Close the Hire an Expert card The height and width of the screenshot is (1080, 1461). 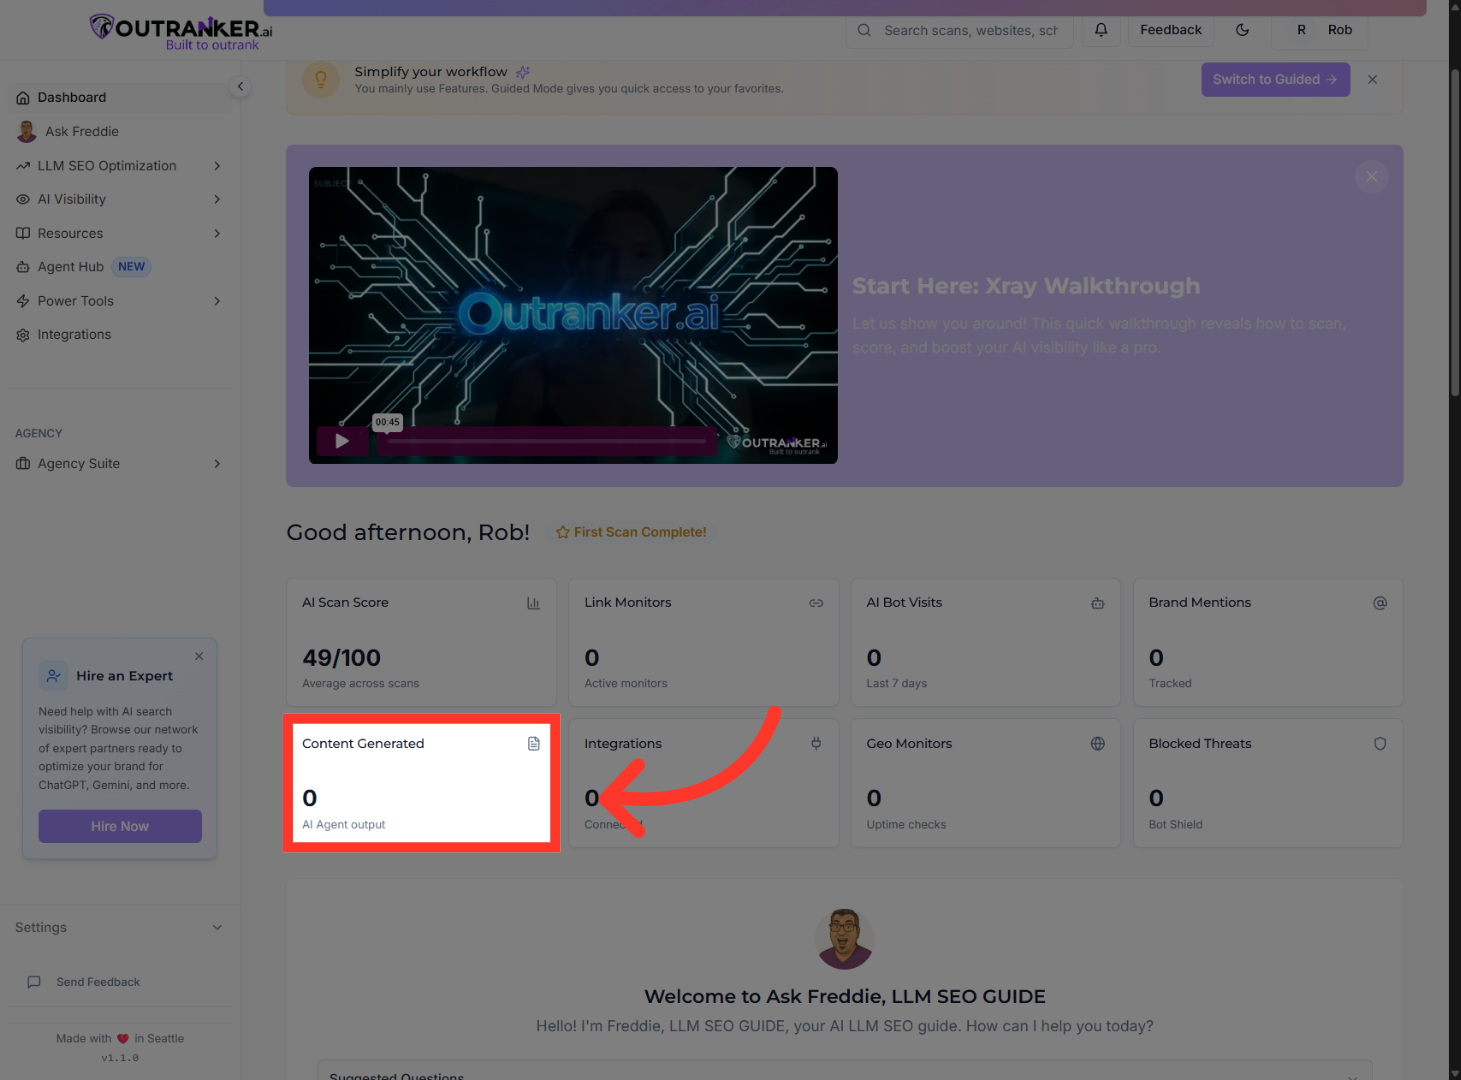[199, 656]
